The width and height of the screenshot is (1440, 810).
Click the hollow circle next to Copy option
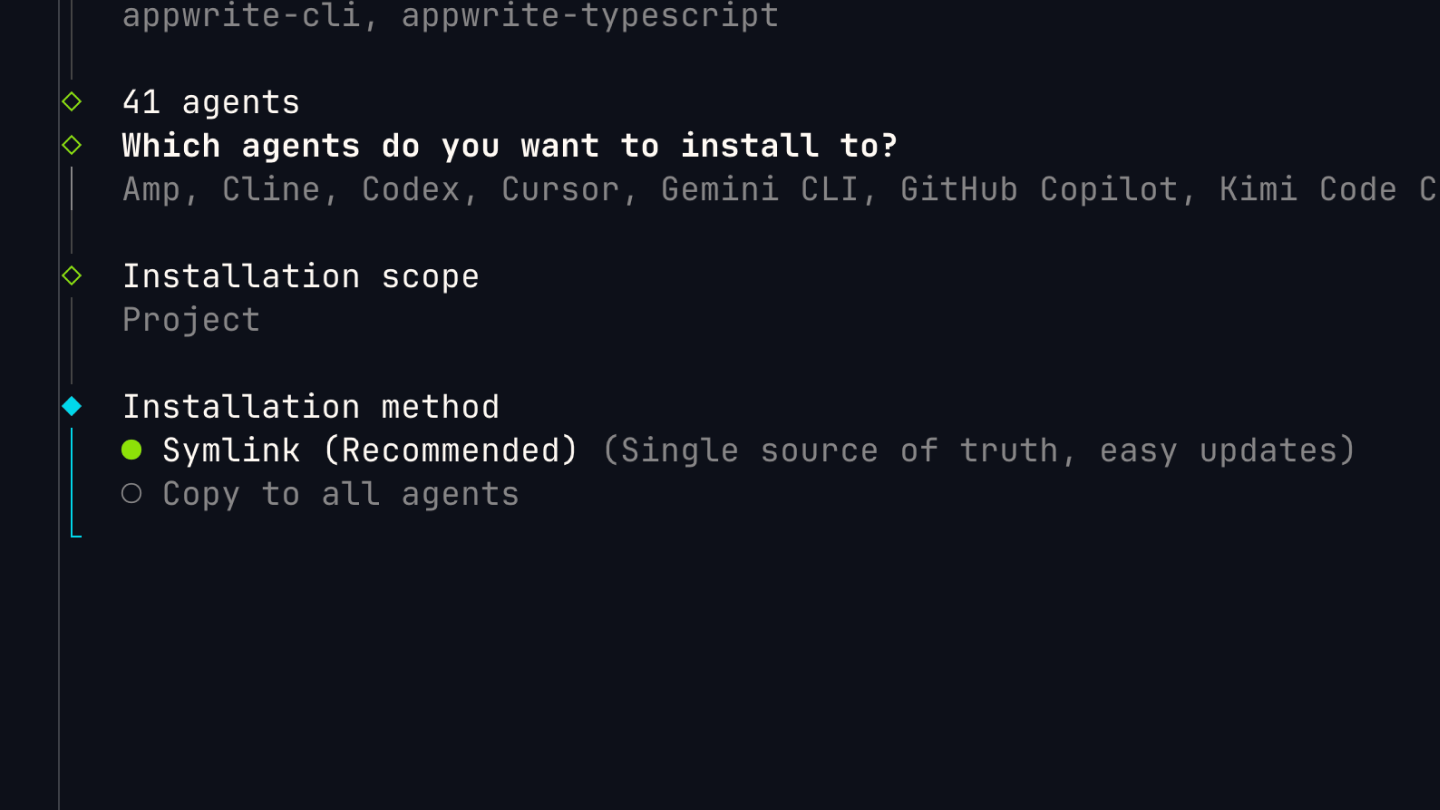point(131,492)
